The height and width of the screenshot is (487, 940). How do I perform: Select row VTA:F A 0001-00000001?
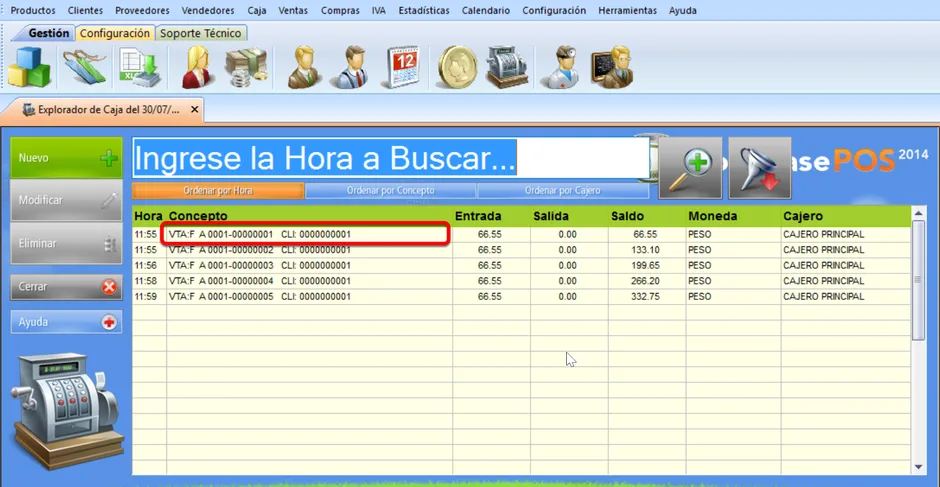(x=521, y=235)
